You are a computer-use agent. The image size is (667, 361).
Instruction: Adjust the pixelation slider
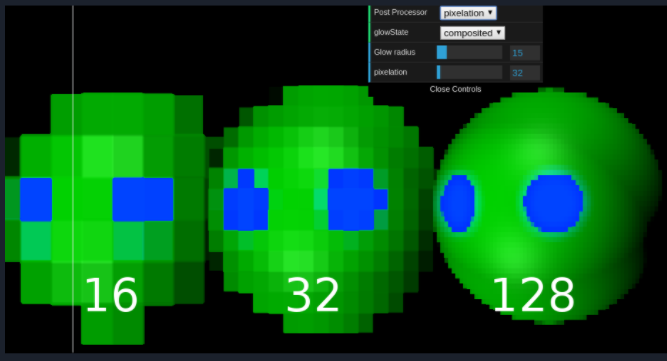click(470, 72)
